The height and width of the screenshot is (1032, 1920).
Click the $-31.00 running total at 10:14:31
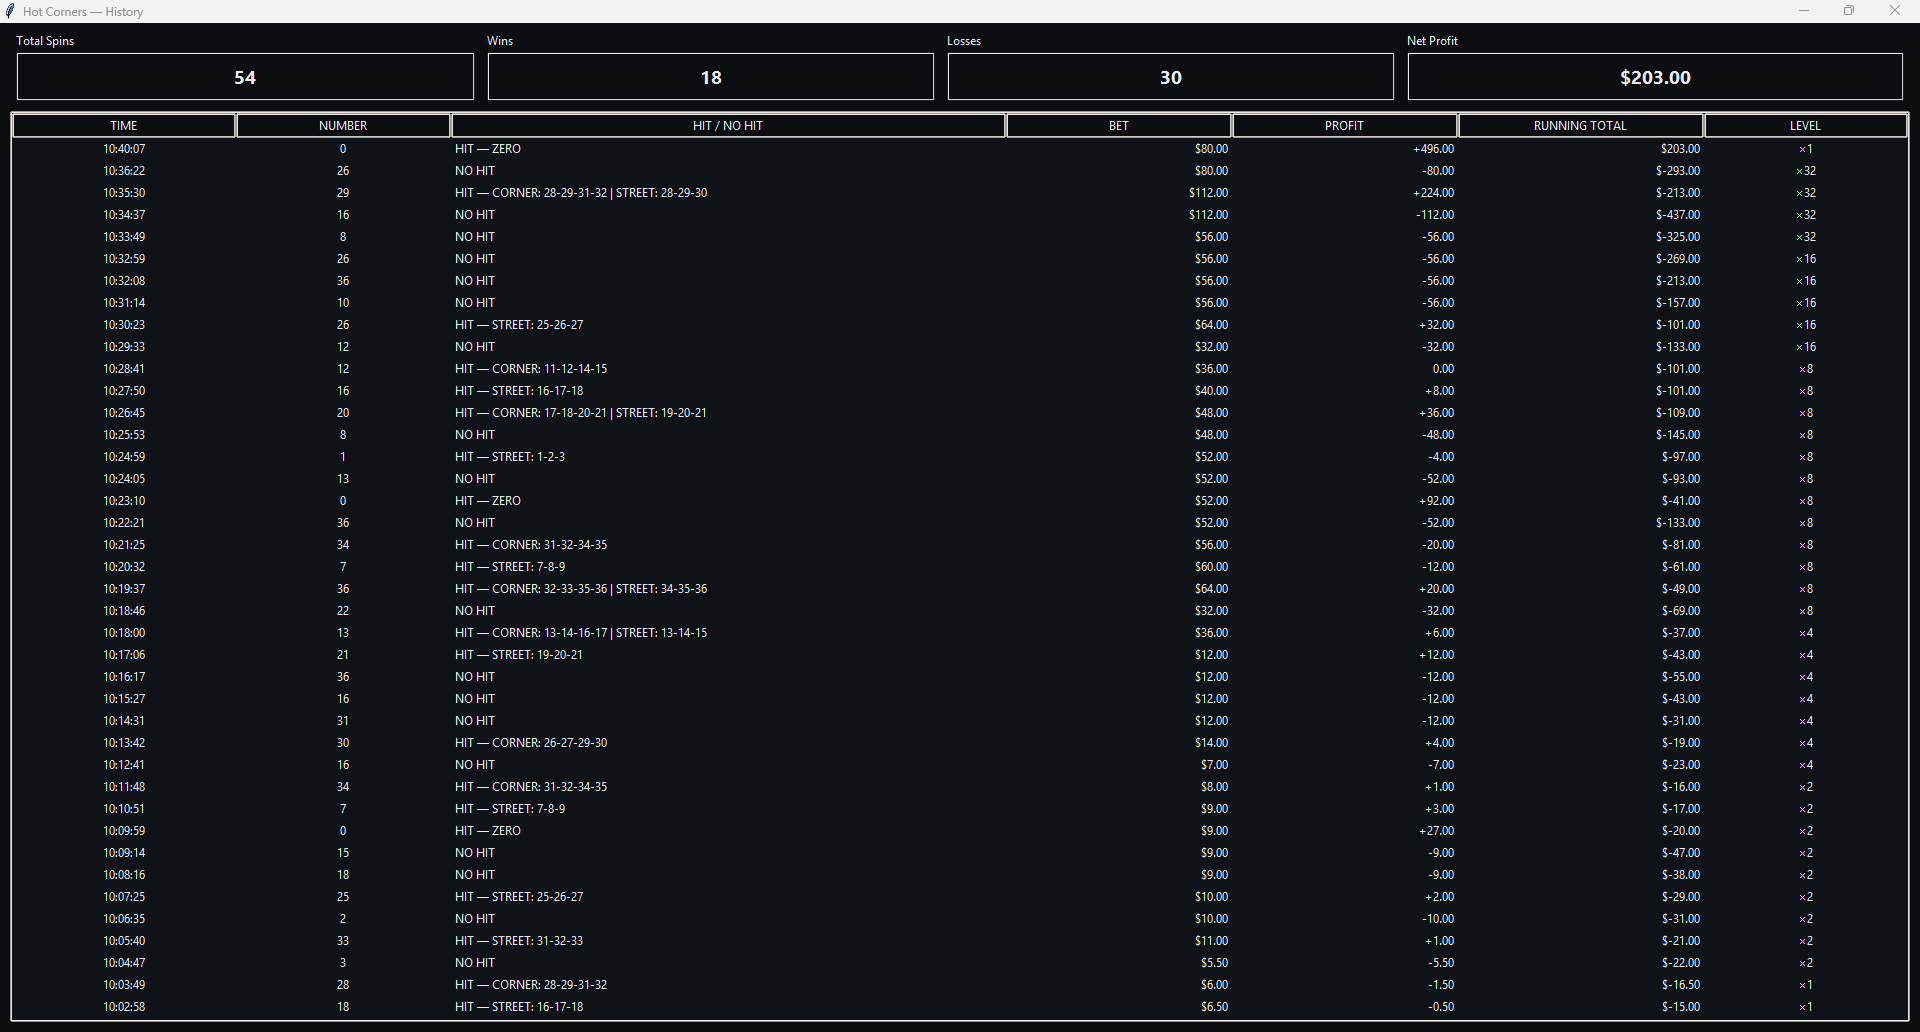(1681, 721)
